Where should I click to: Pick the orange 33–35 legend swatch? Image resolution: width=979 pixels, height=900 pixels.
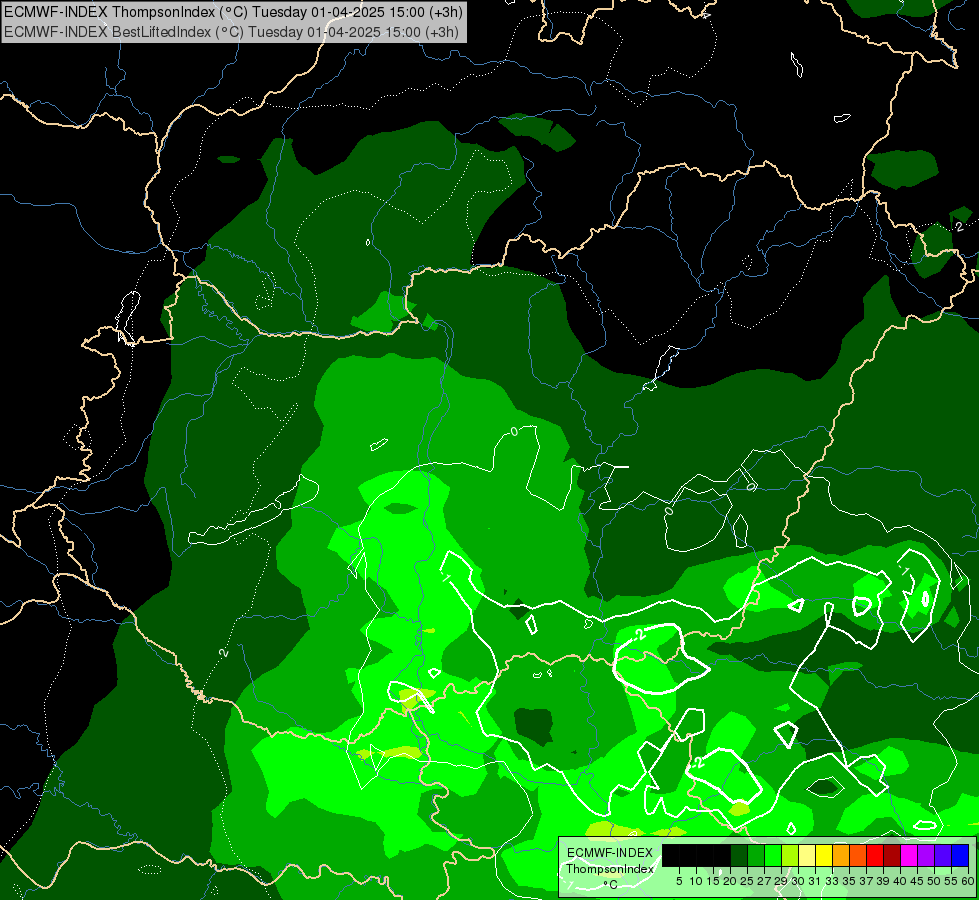[841, 855]
